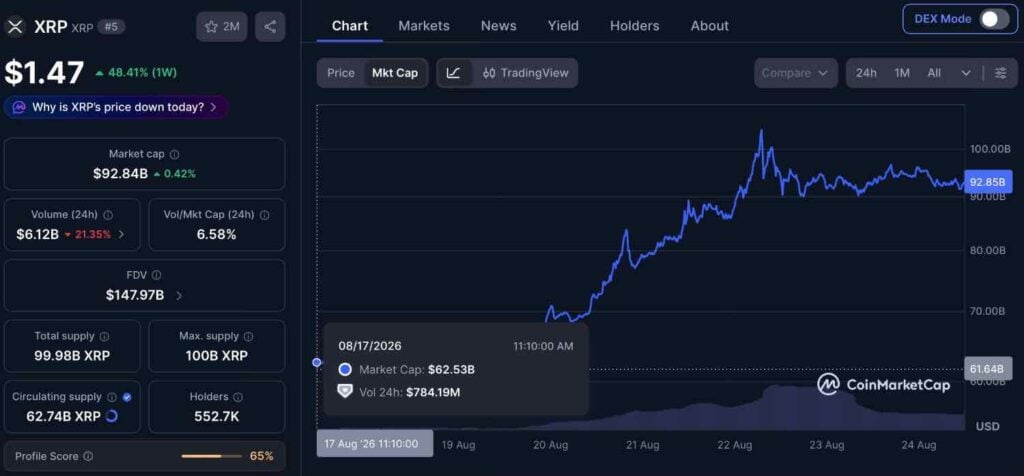Click the 6.58% Vol/Mkt Cap value
This screenshot has height=476, width=1024.
[216, 234]
